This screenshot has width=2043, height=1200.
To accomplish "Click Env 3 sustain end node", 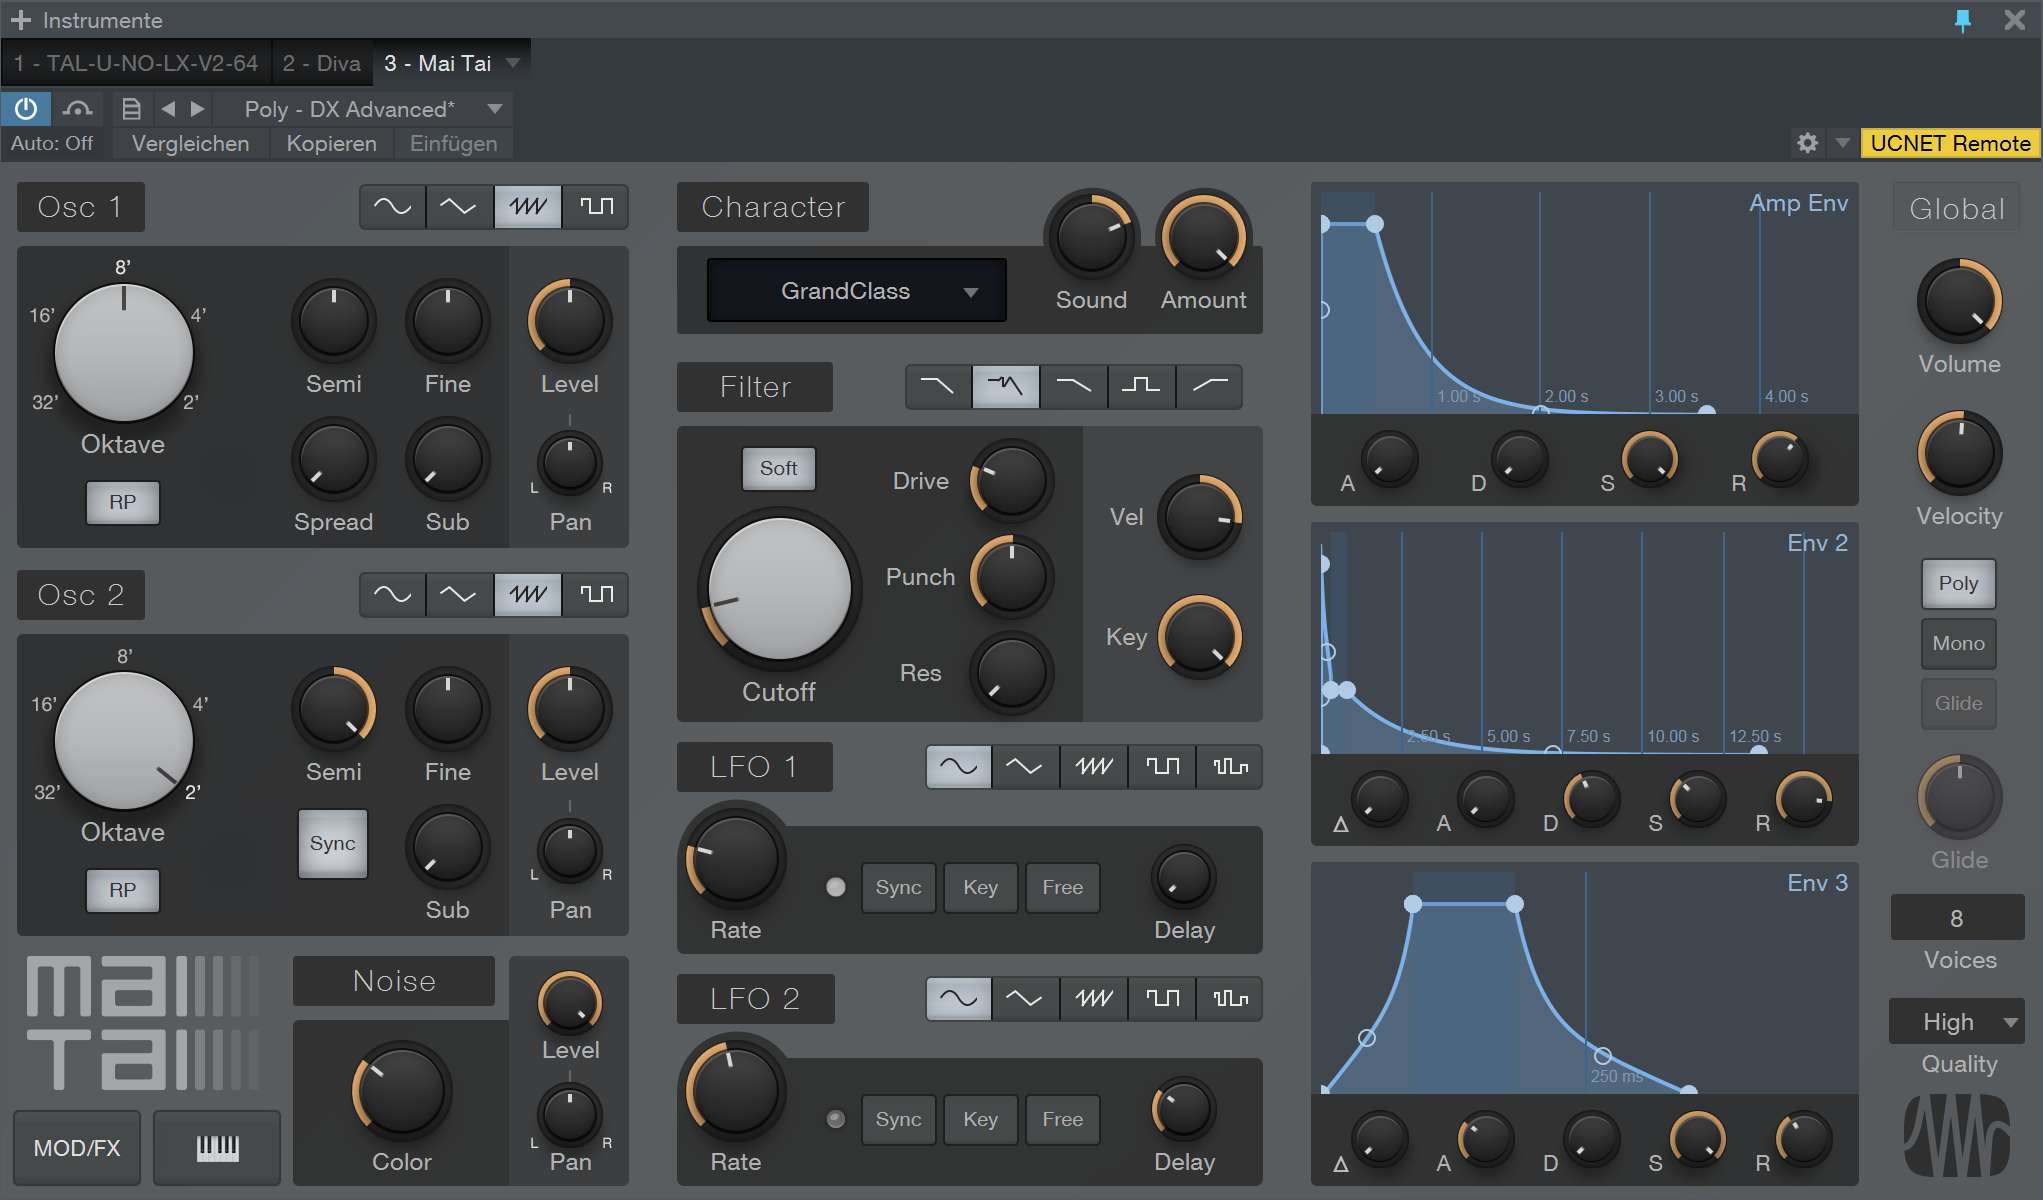I will click(1515, 904).
